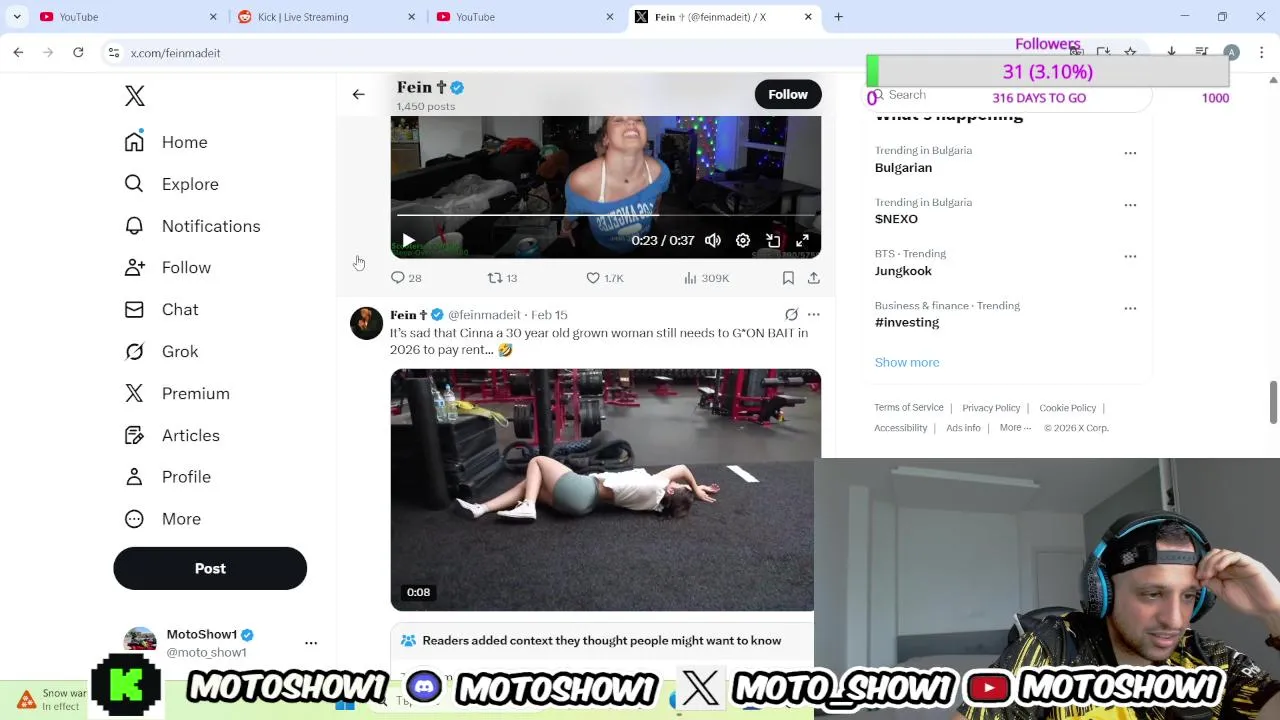Play the paused video
This screenshot has width=1280, height=720.
pos(408,241)
